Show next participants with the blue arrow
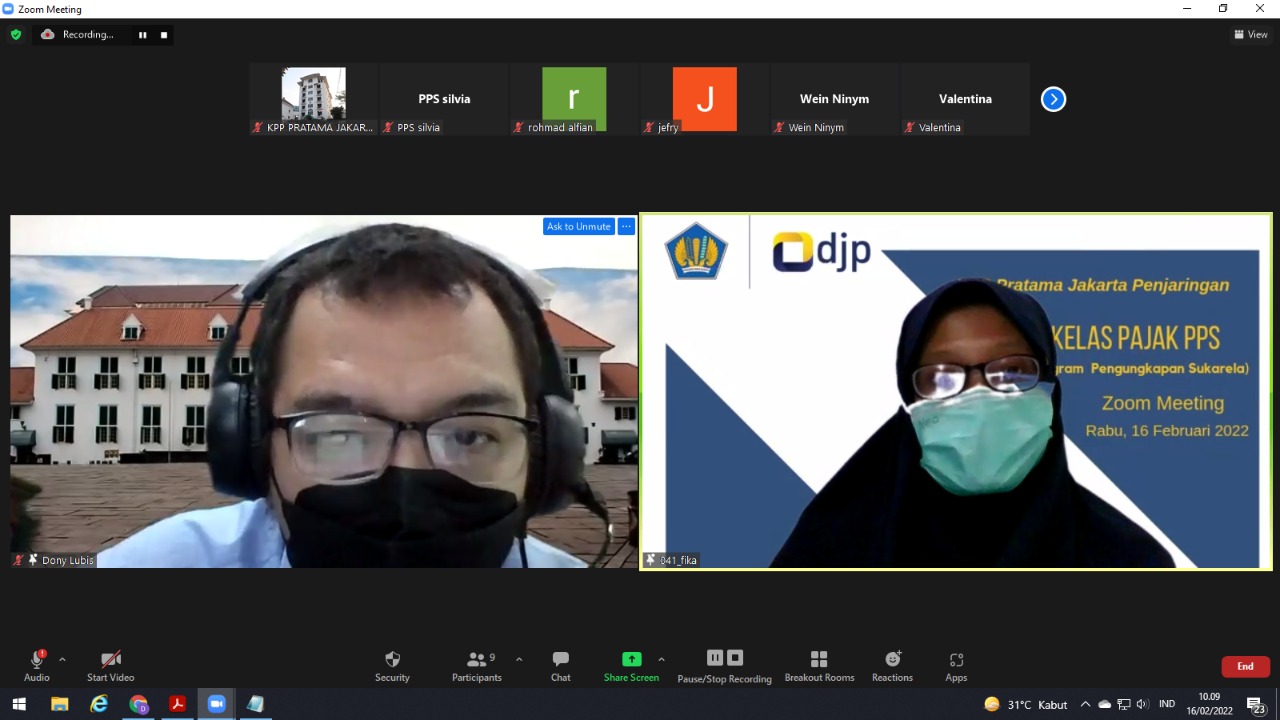Viewport: 1280px width, 720px height. (x=1053, y=99)
